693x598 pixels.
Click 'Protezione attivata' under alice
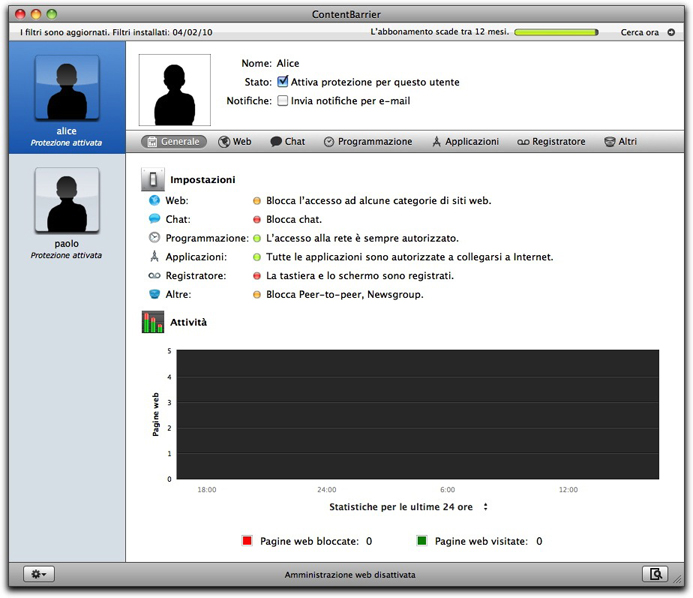(x=66, y=143)
